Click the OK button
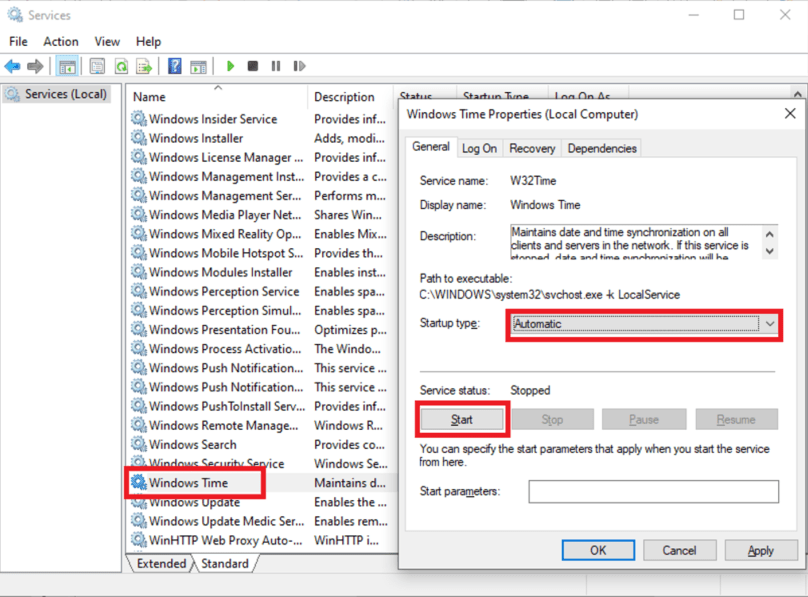The height and width of the screenshot is (597, 808). tap(598, 550)
